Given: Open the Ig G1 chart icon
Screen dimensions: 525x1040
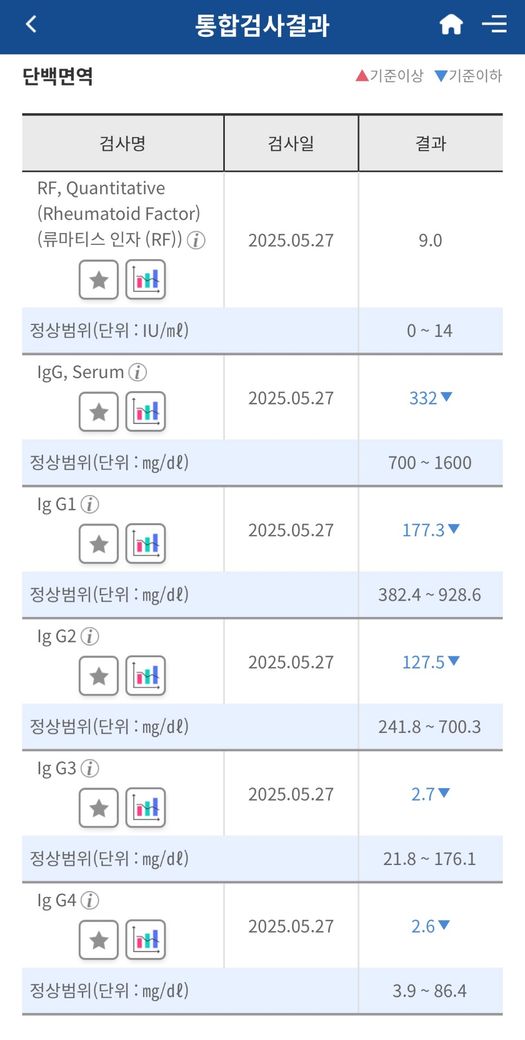Looking at the screenshot, I should [145, 544].
